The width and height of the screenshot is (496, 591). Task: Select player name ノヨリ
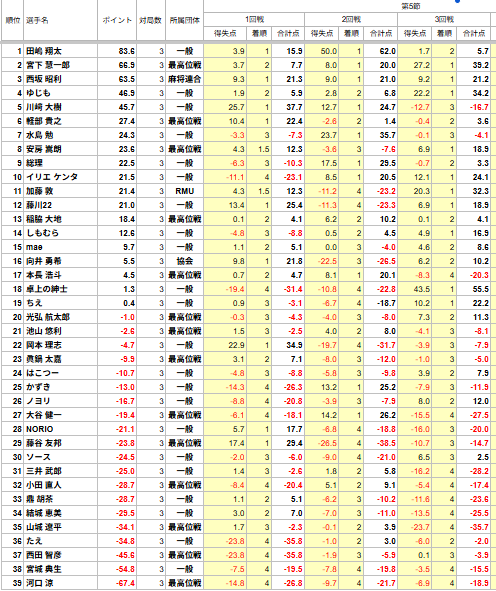point(38,401)
